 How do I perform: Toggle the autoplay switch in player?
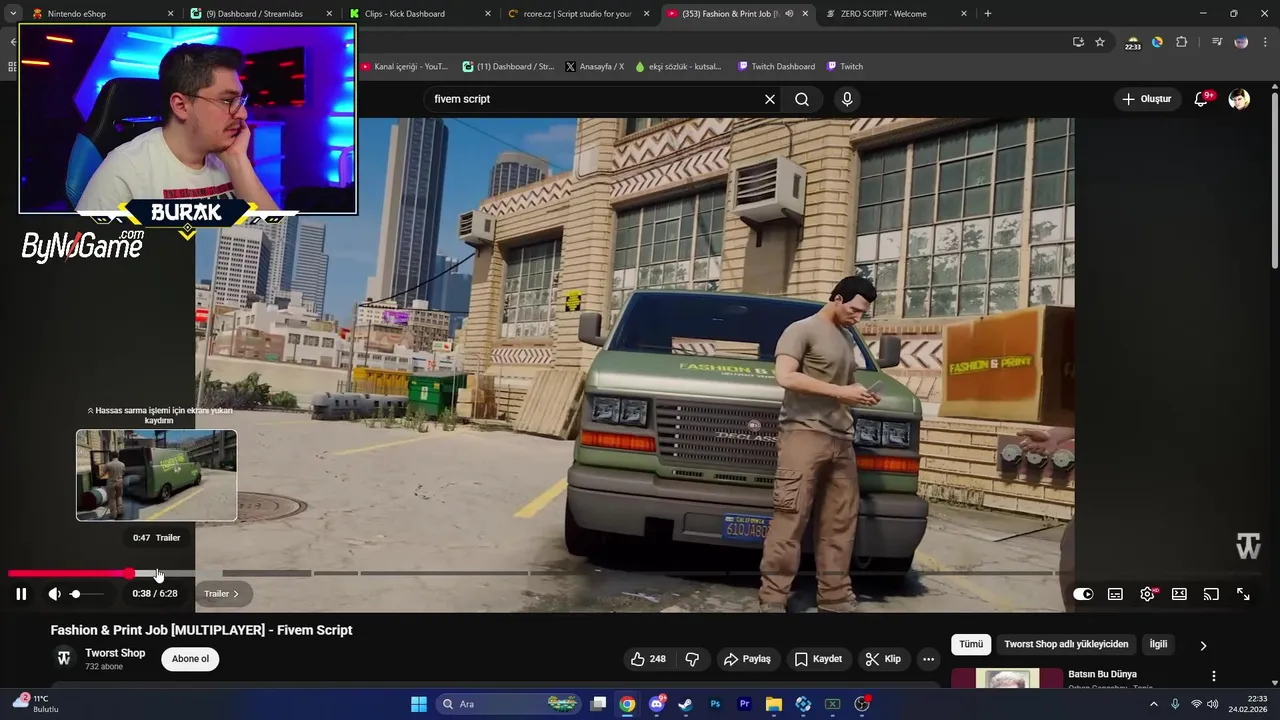point(1083,594)
